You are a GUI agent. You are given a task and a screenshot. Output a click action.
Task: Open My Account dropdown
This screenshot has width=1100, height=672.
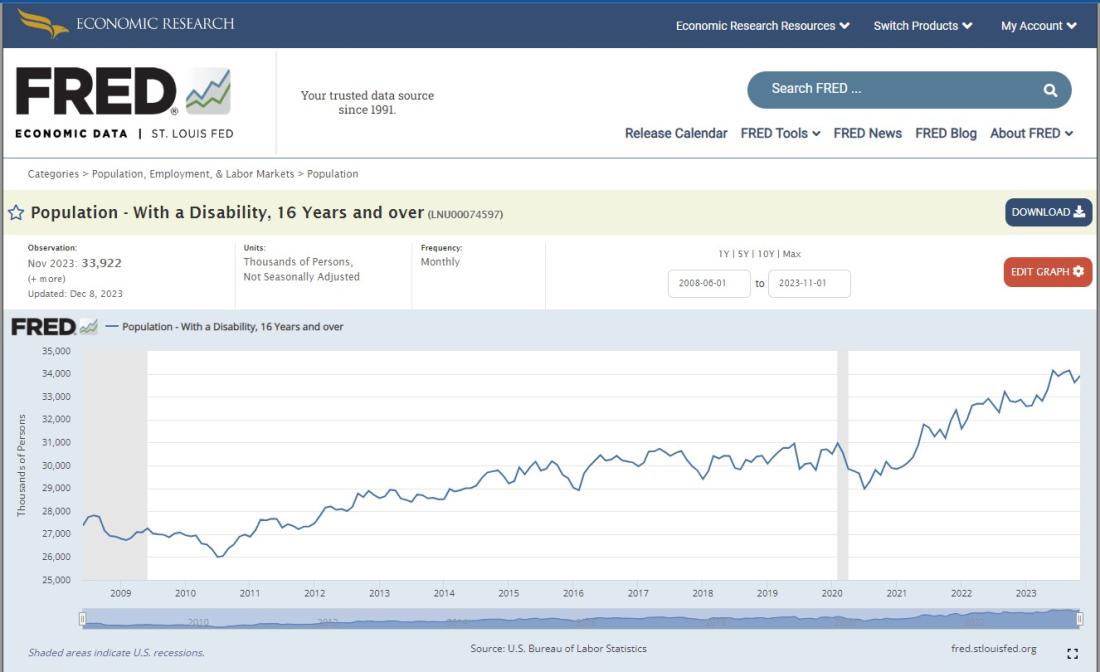(x=1038, y=26)
